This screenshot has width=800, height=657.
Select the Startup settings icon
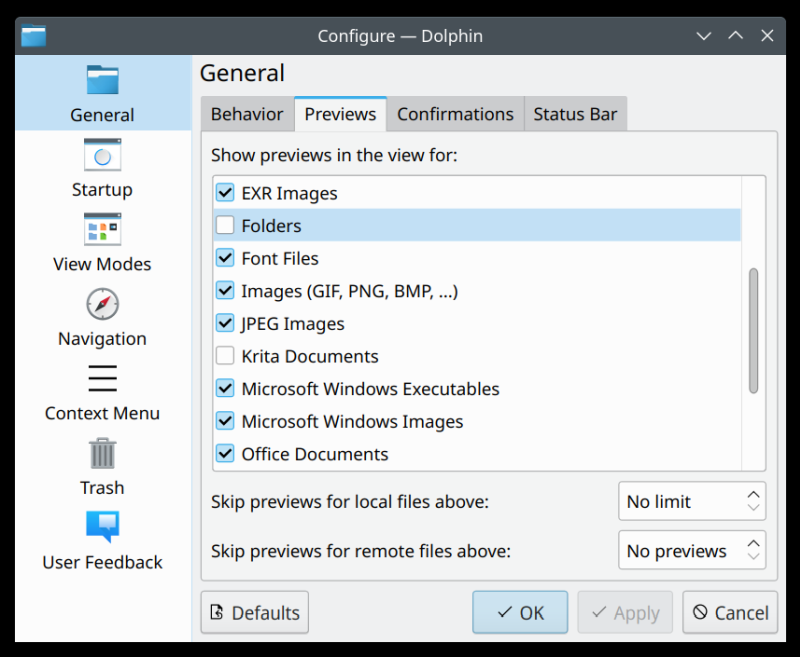point(102,155)
